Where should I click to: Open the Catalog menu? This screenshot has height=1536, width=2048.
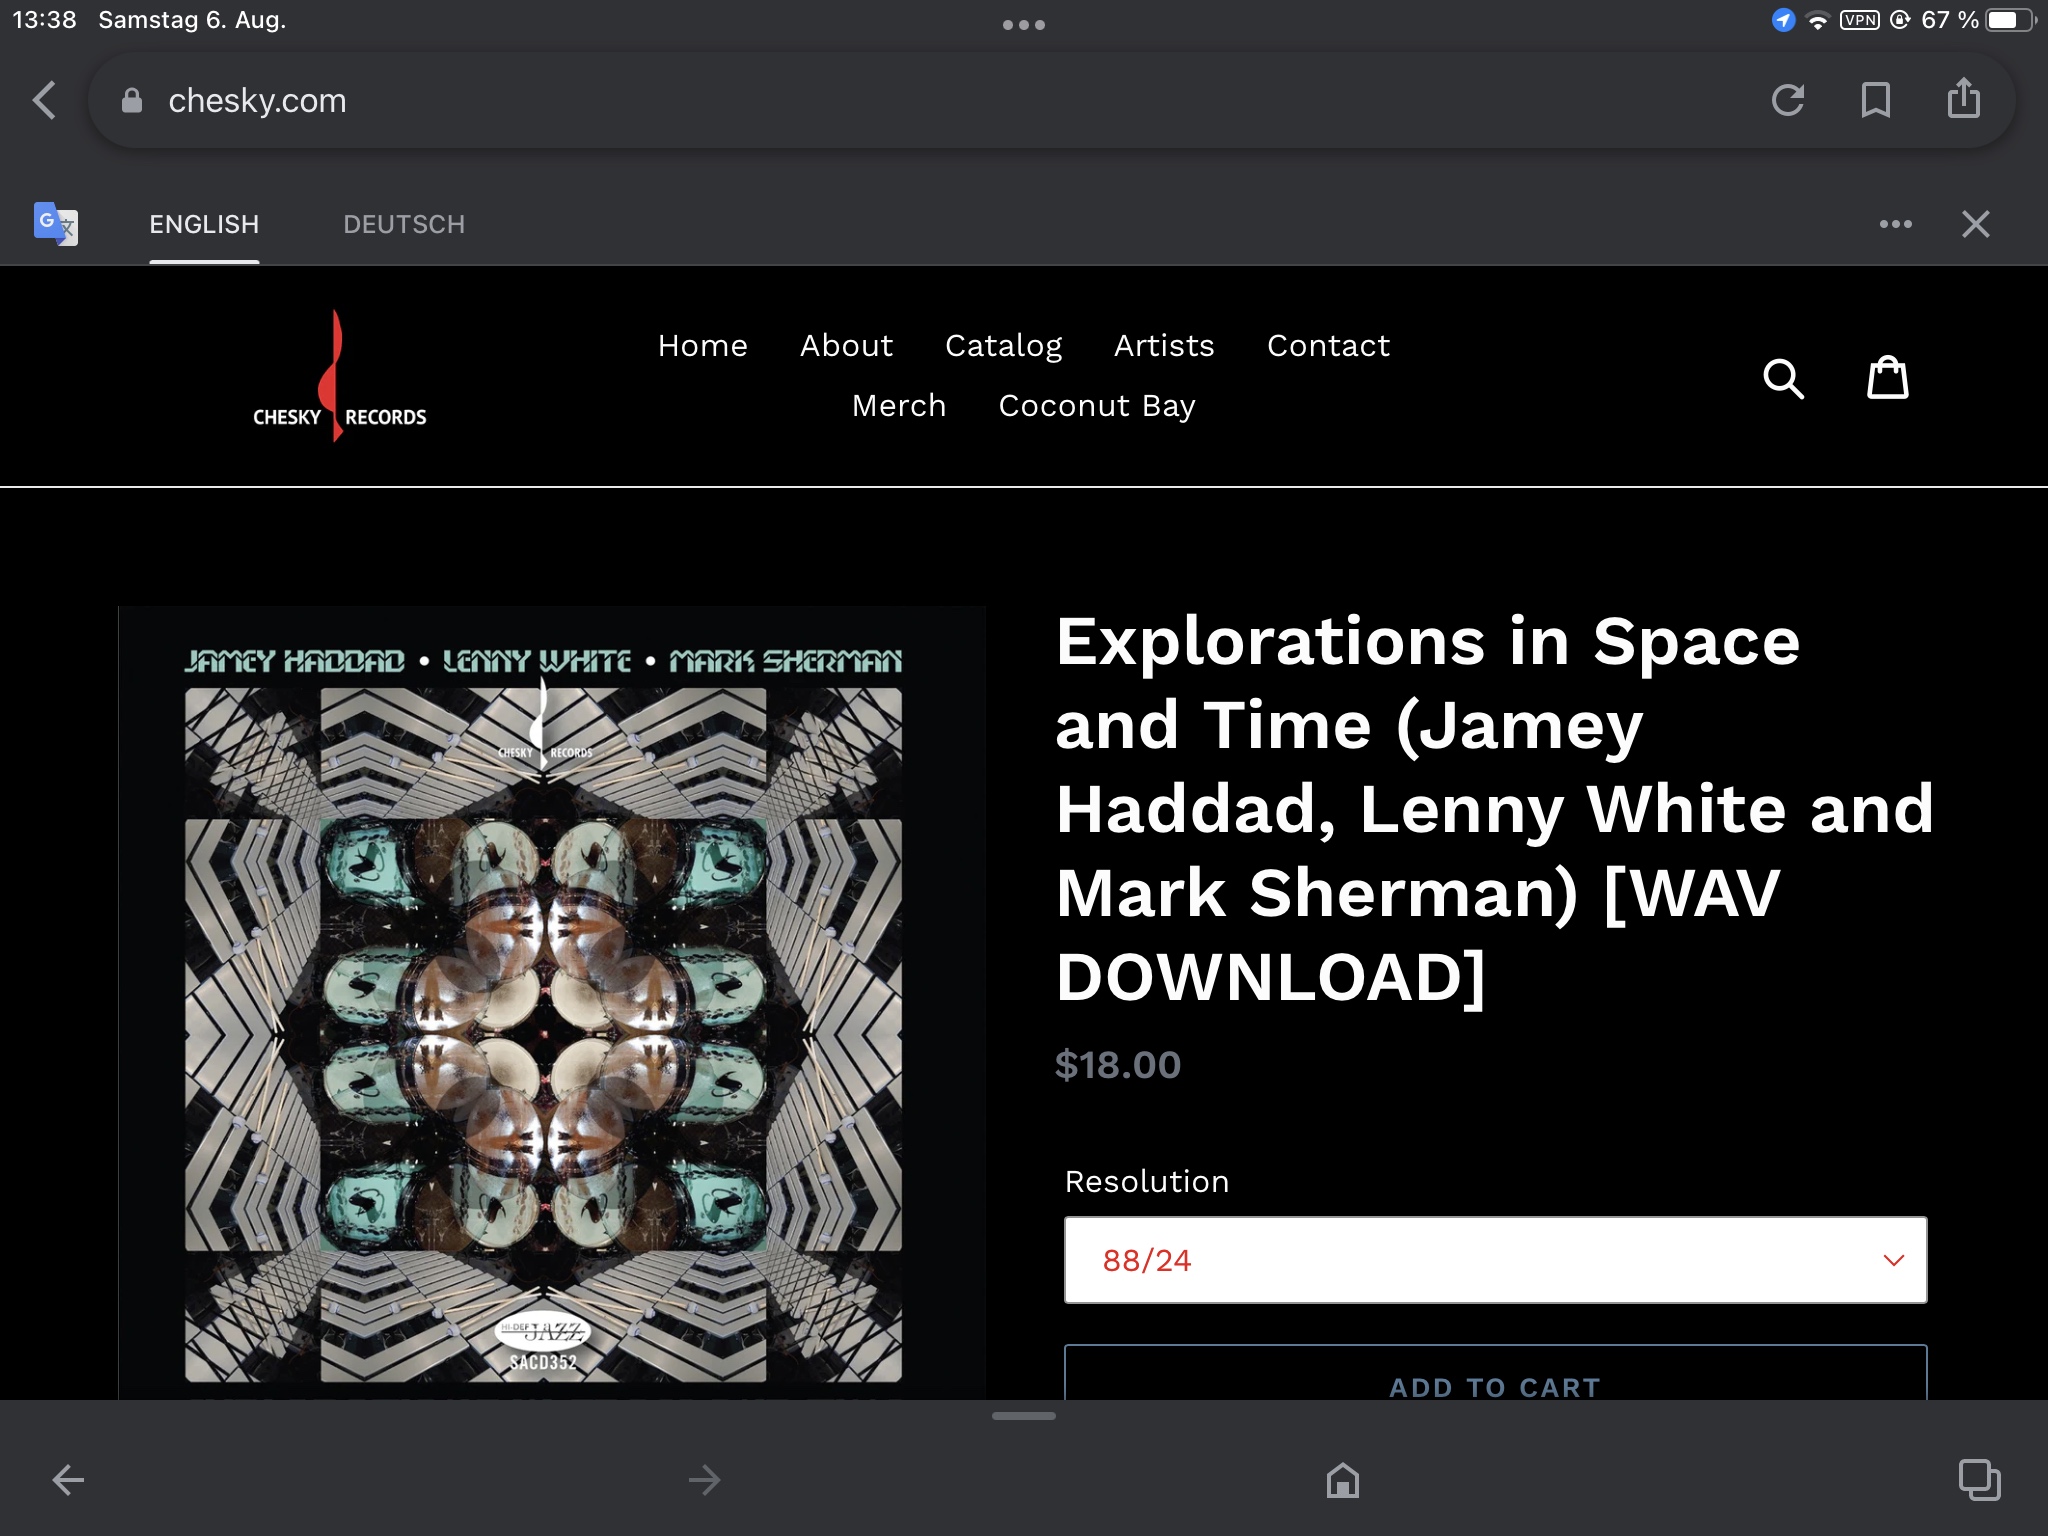point(1003,346)
